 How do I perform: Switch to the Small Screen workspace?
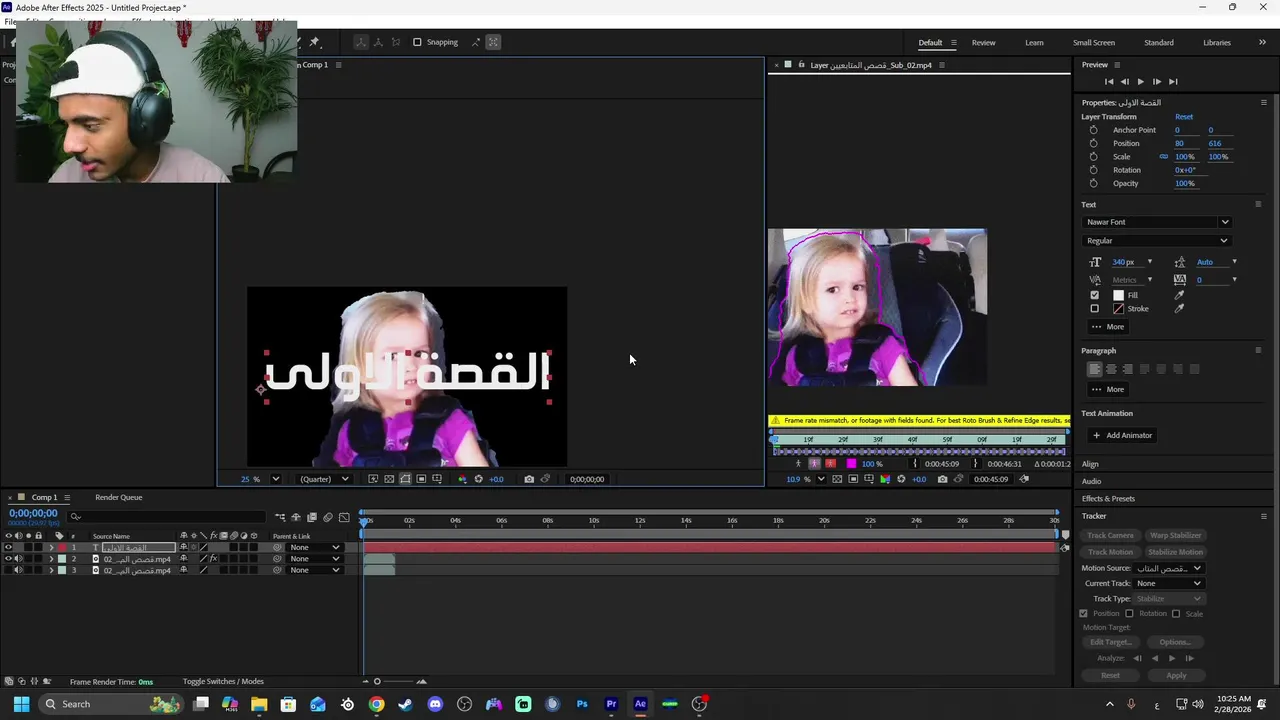(1094, 42)
